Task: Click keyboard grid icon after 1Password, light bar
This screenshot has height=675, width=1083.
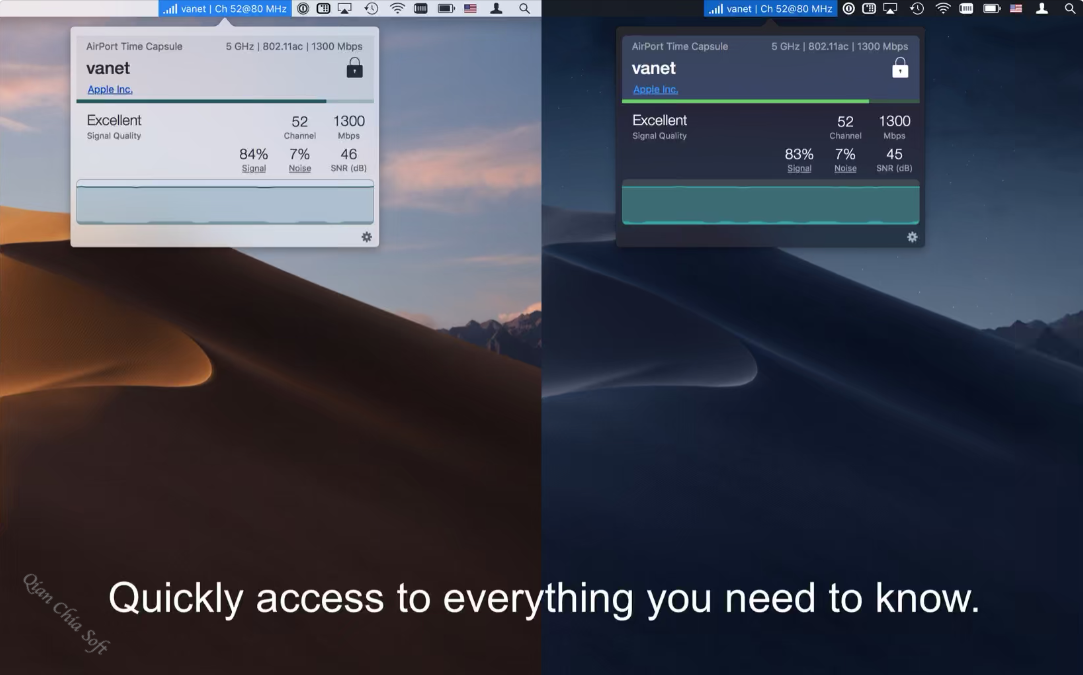Action: click(x=323, y=8)
